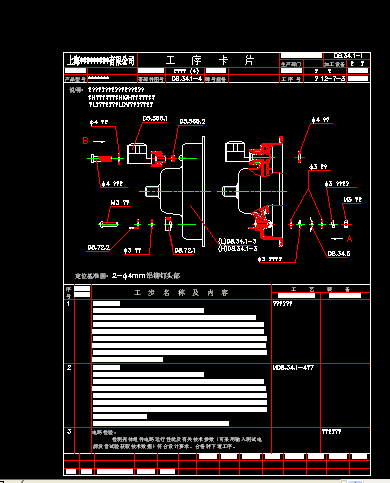
Task: Select the company name ending in 有限公司
Action: click(x=101, y=61)
